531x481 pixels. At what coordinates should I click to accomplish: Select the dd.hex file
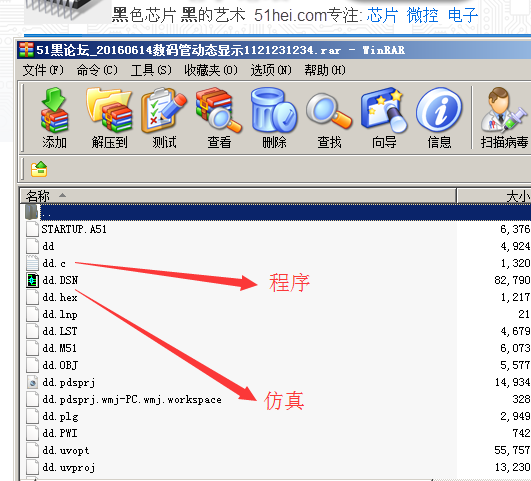(60, 297)
